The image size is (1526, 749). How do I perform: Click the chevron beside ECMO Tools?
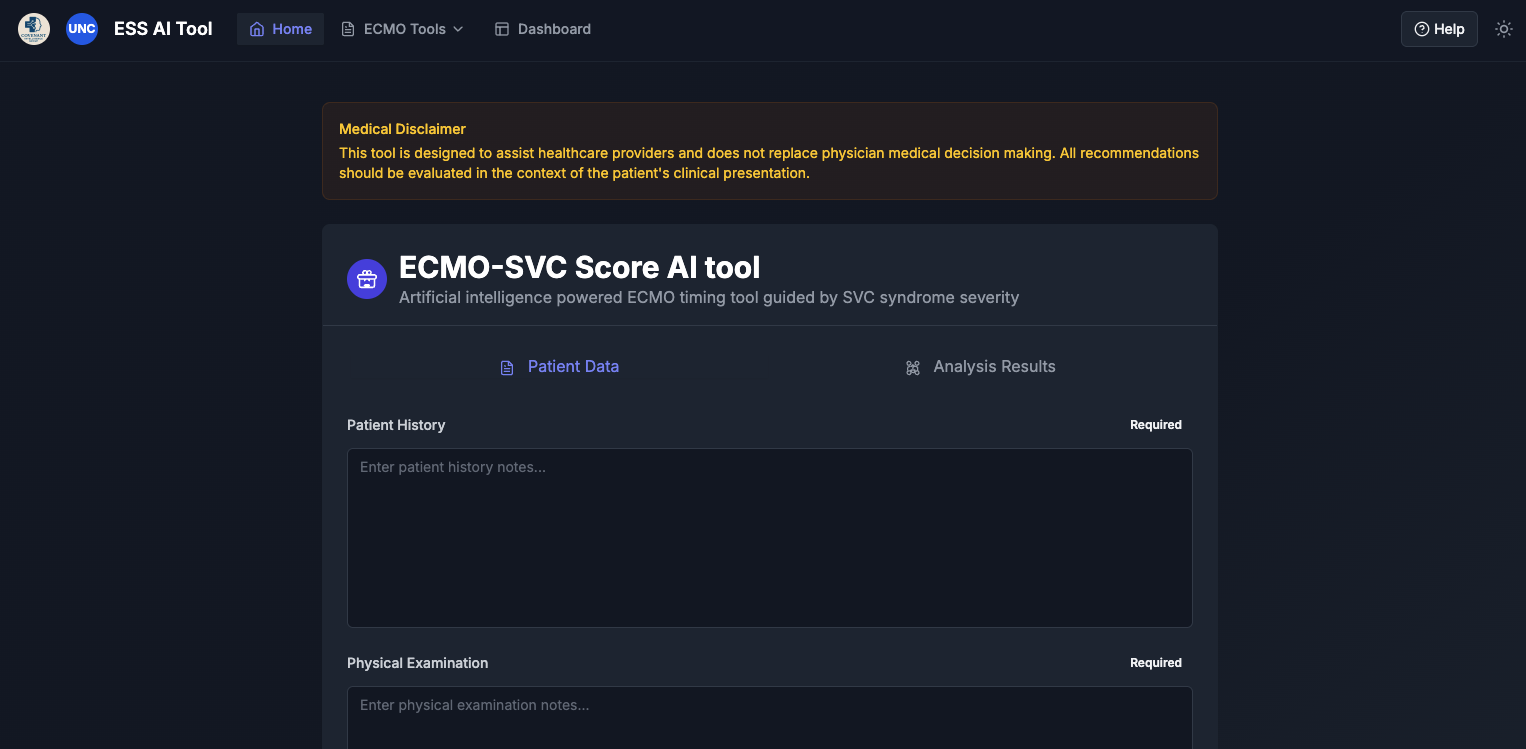coord(459,29)
